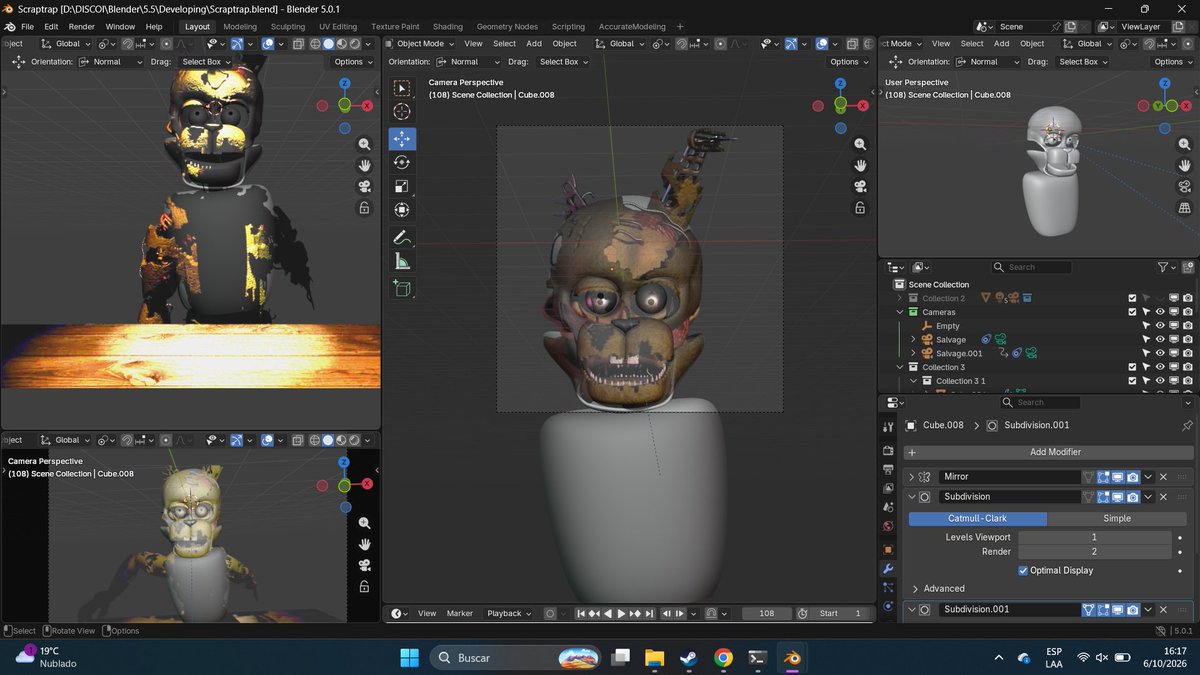Click perspective/orthographic grid icon in top-right viewport
The image size is (1200, 675).
pyautogui.click(x=1185, y=208)
